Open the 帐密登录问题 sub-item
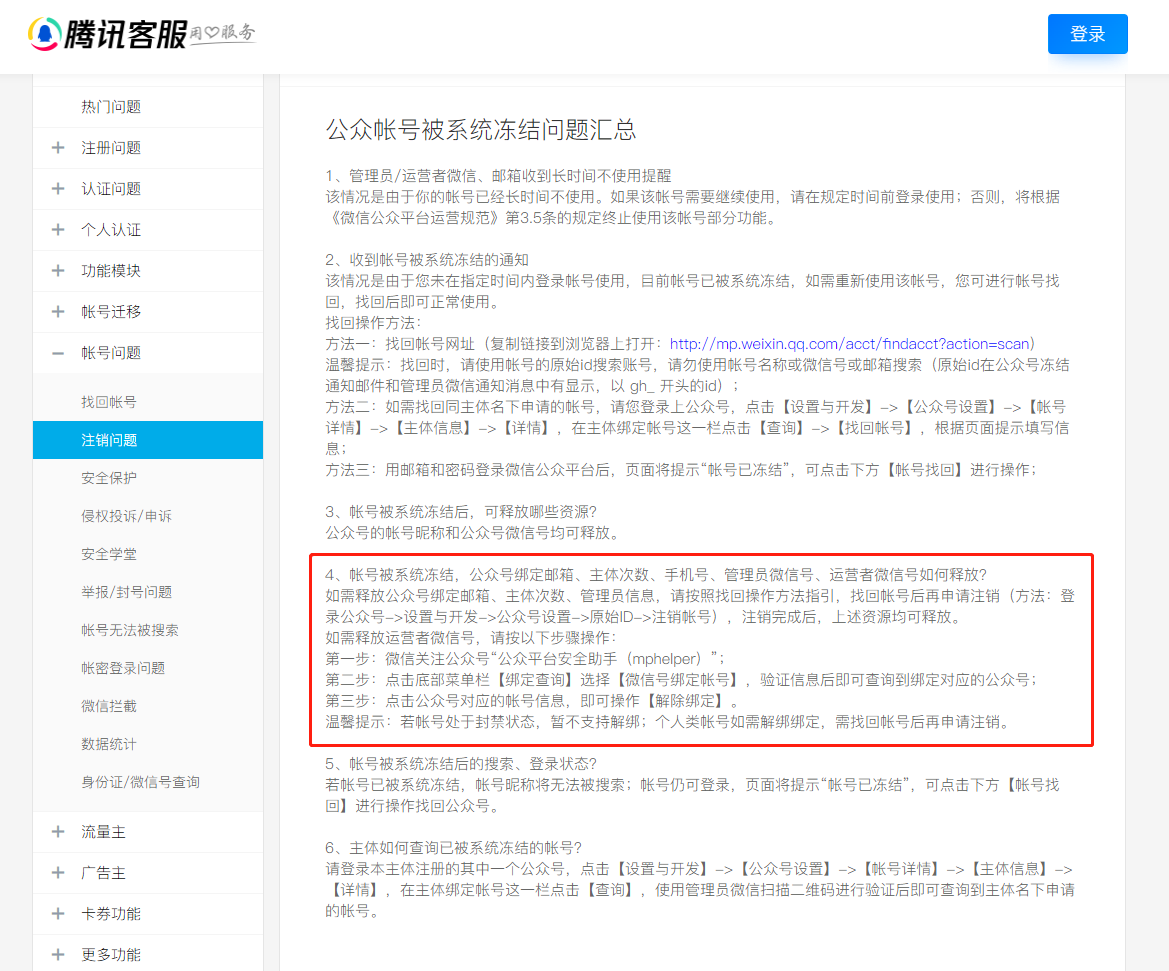 coord(123,668)
